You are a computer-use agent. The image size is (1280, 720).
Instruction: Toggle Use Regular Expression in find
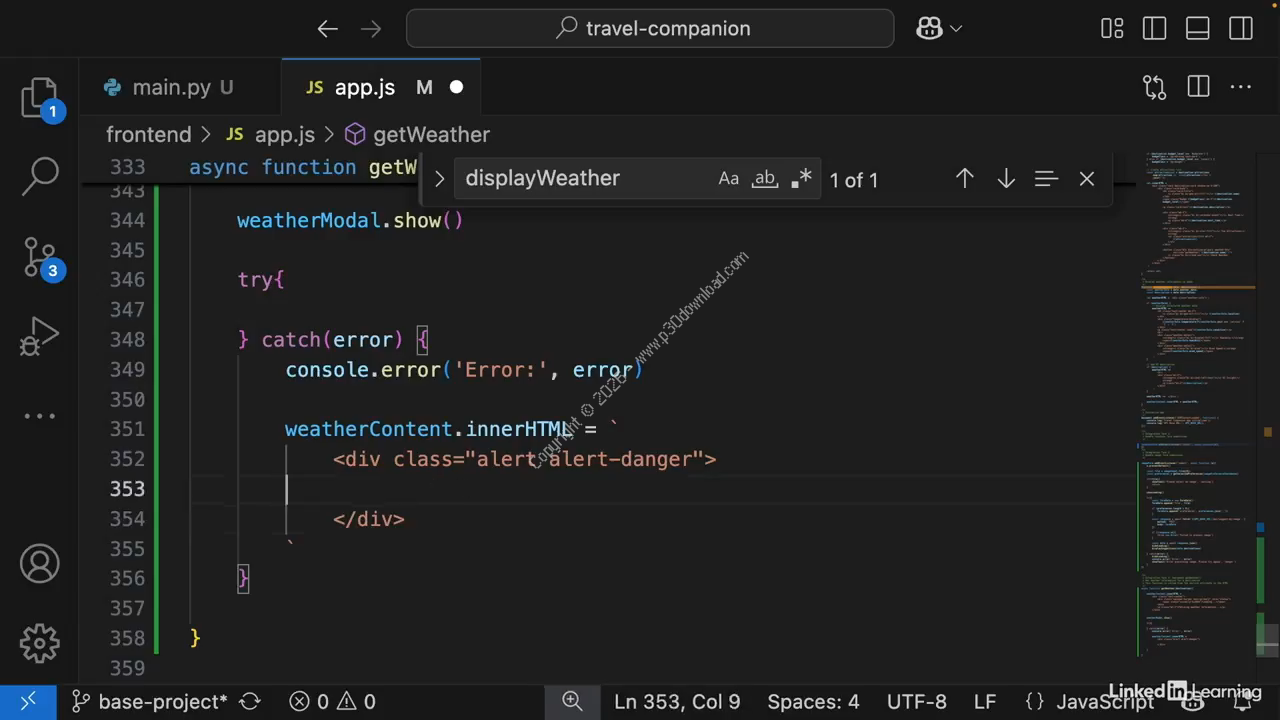(801, 179)
